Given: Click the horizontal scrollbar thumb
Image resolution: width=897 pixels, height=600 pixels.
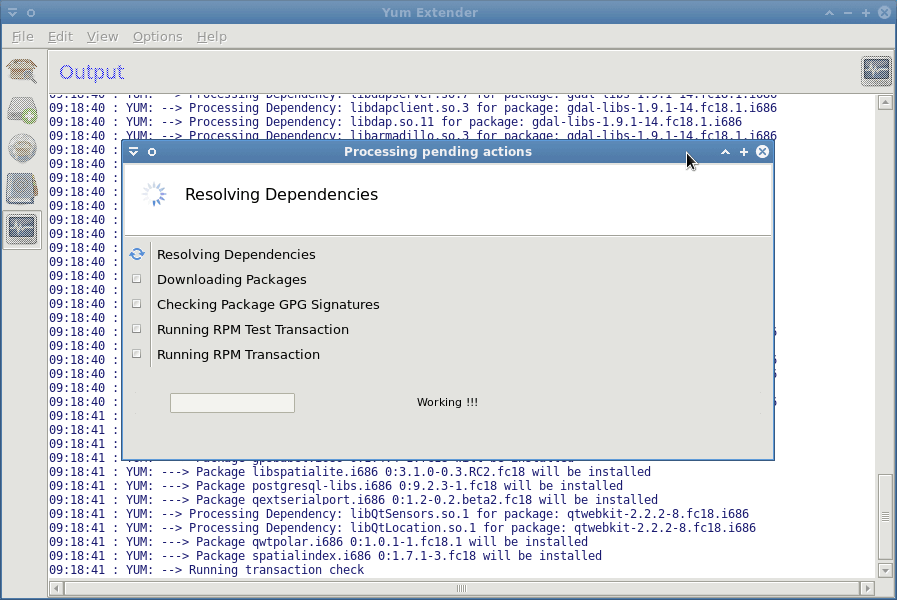Looking at the screenshot, I should click(x=462, y=588).
